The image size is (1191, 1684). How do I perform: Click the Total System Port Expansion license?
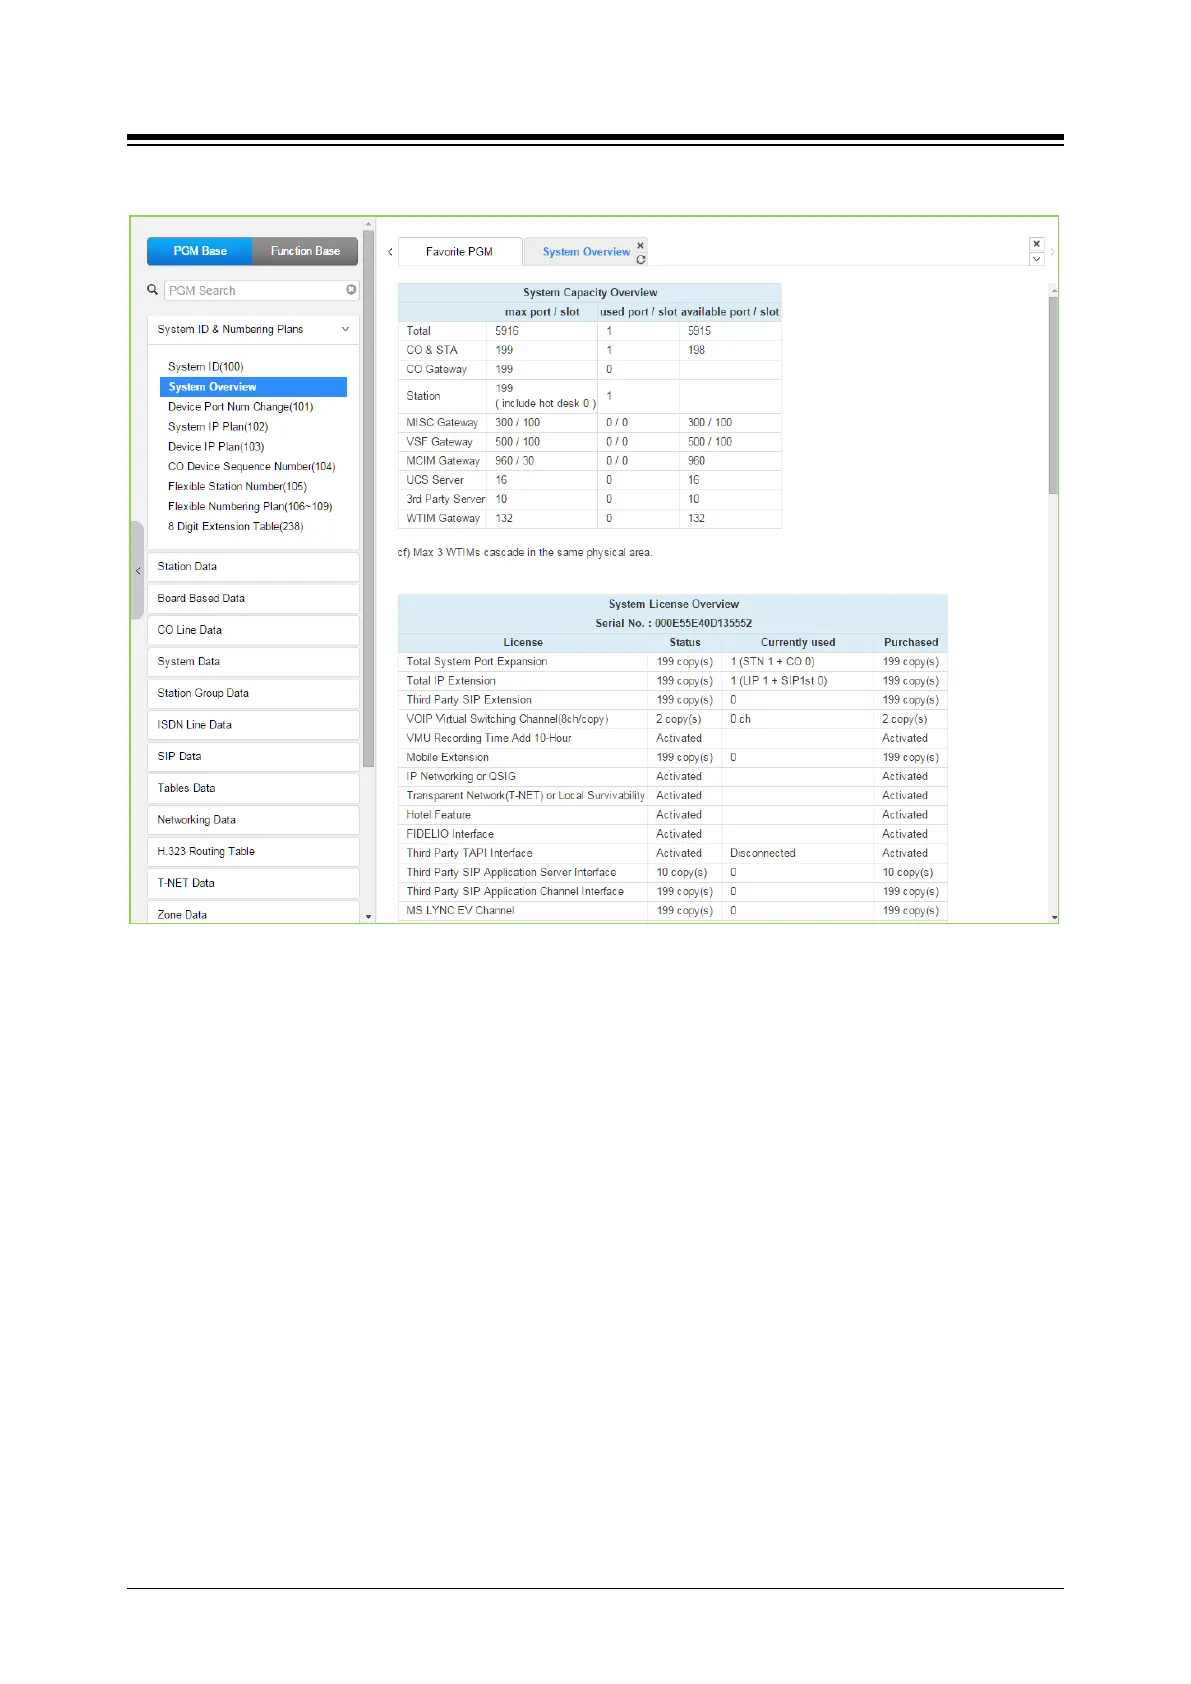(x=477, y=662)
